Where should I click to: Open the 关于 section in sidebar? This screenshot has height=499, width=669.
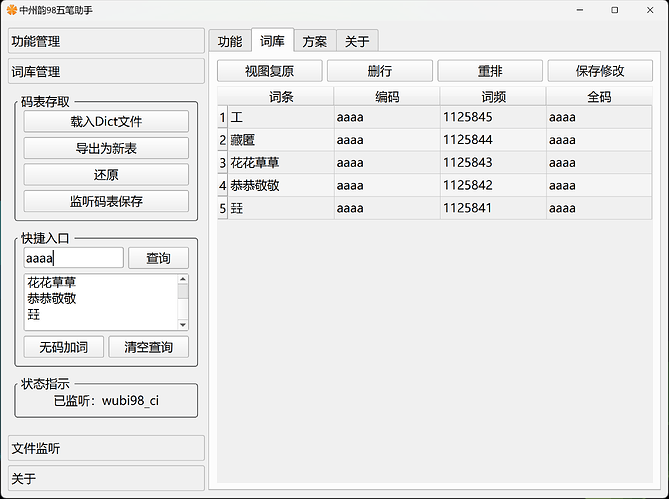pos(106,478)
